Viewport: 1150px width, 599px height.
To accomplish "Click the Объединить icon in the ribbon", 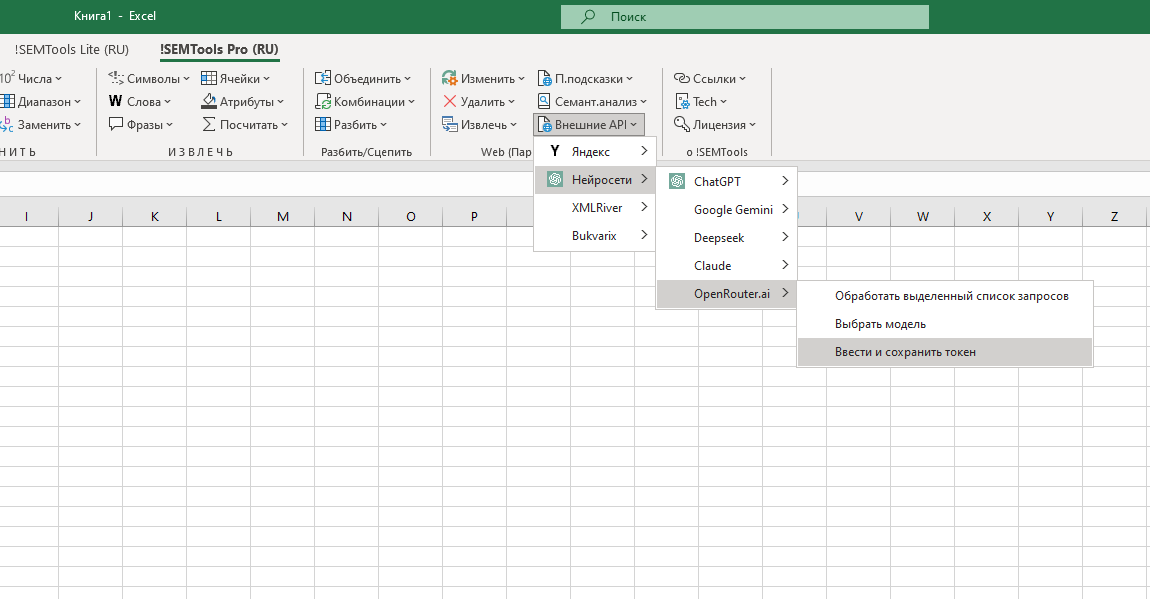I will pyautogui.click(x=323, y=78).
